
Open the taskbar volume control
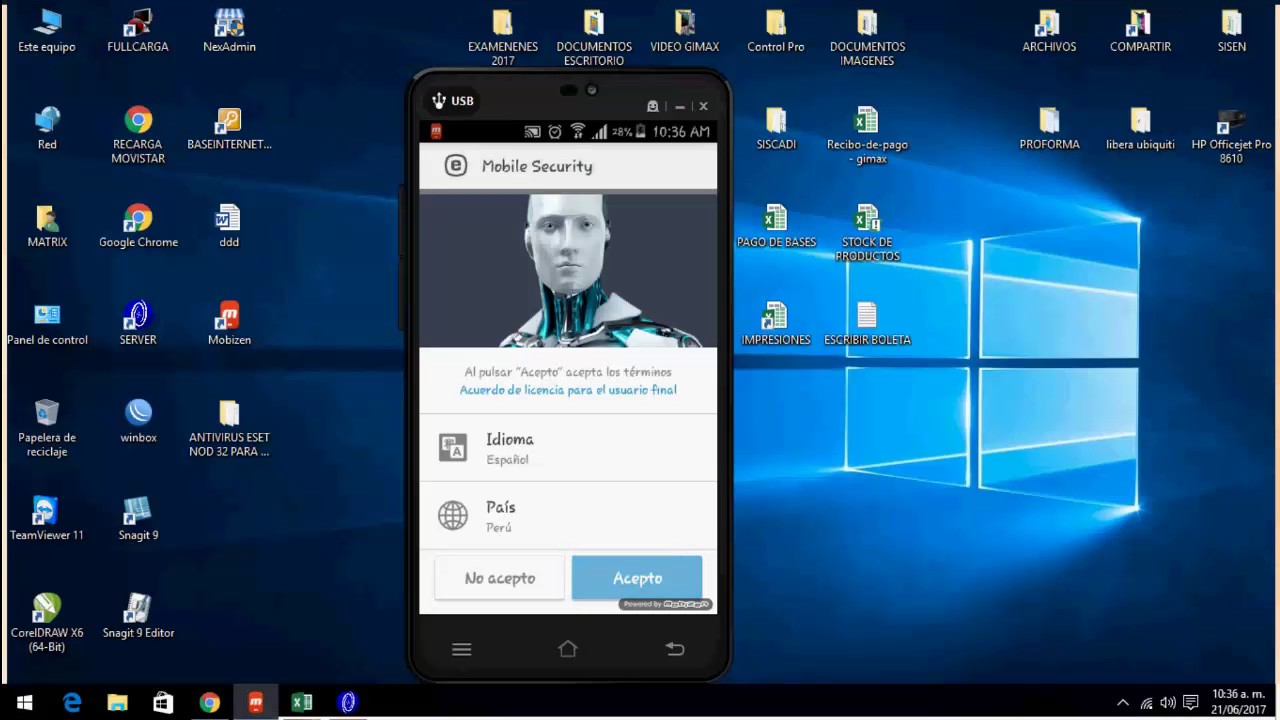click(x=1167, y=702)
